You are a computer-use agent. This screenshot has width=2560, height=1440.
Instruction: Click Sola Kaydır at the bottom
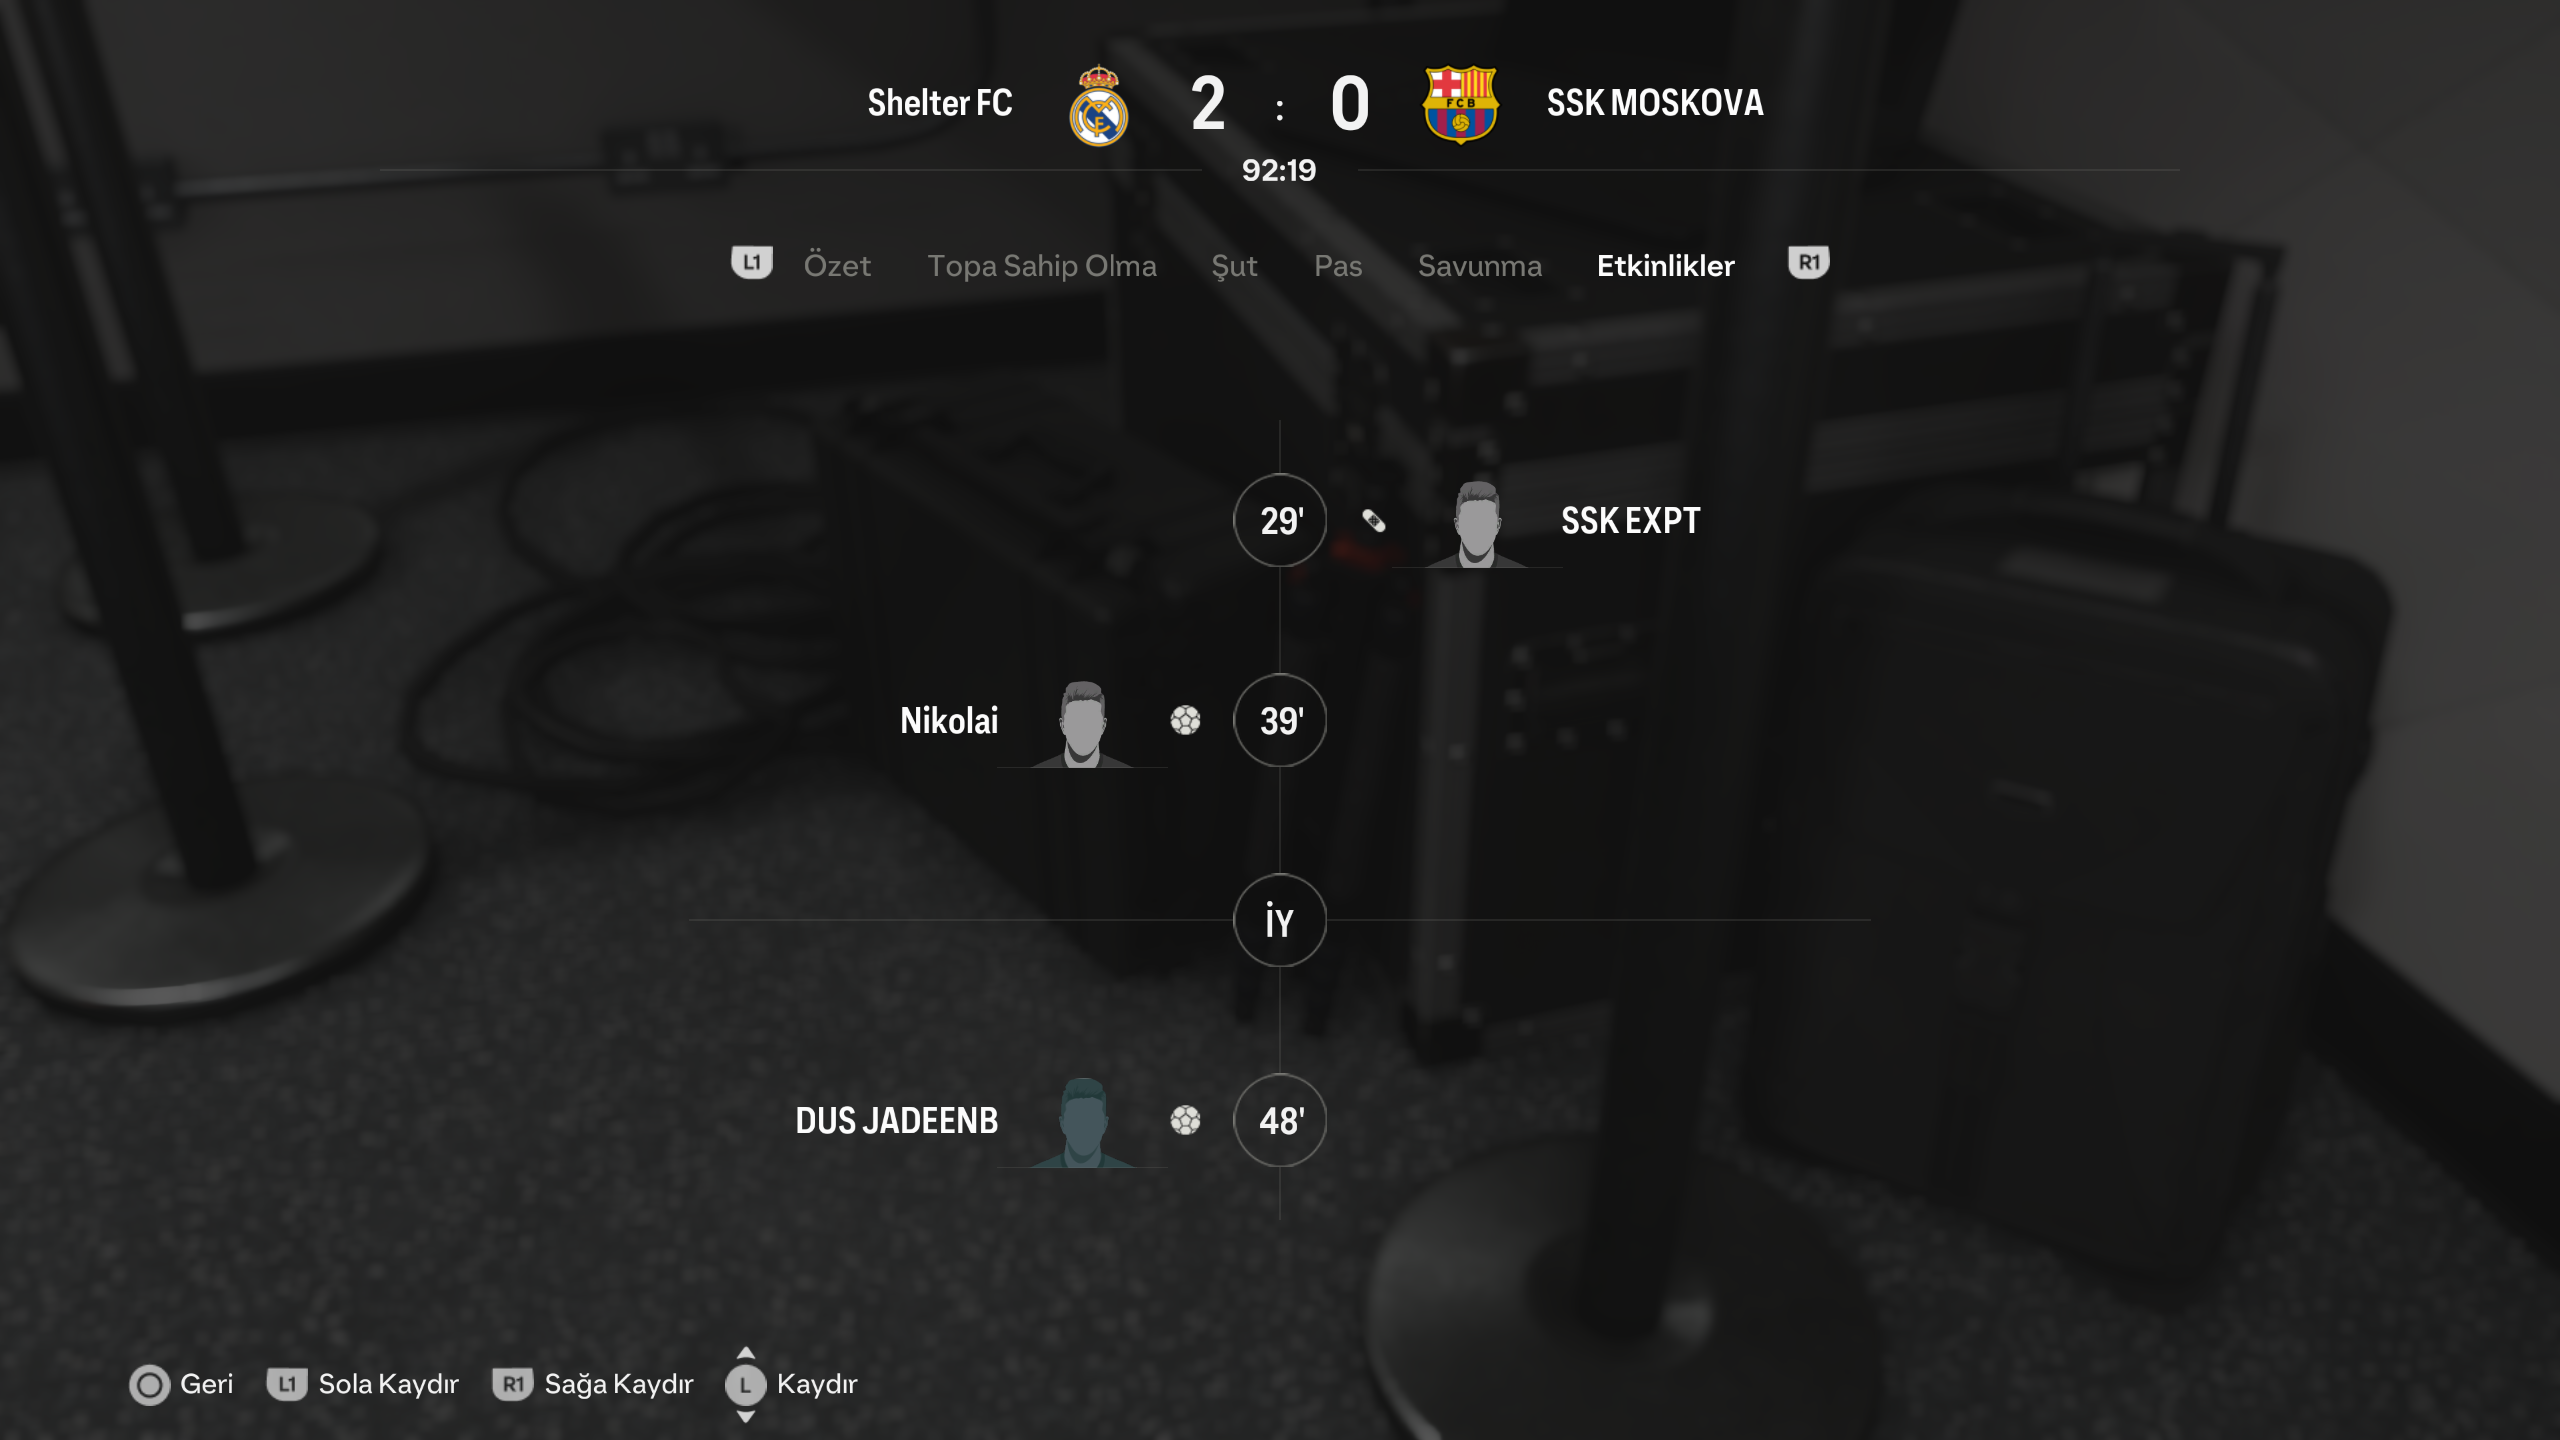point(388,1385)
